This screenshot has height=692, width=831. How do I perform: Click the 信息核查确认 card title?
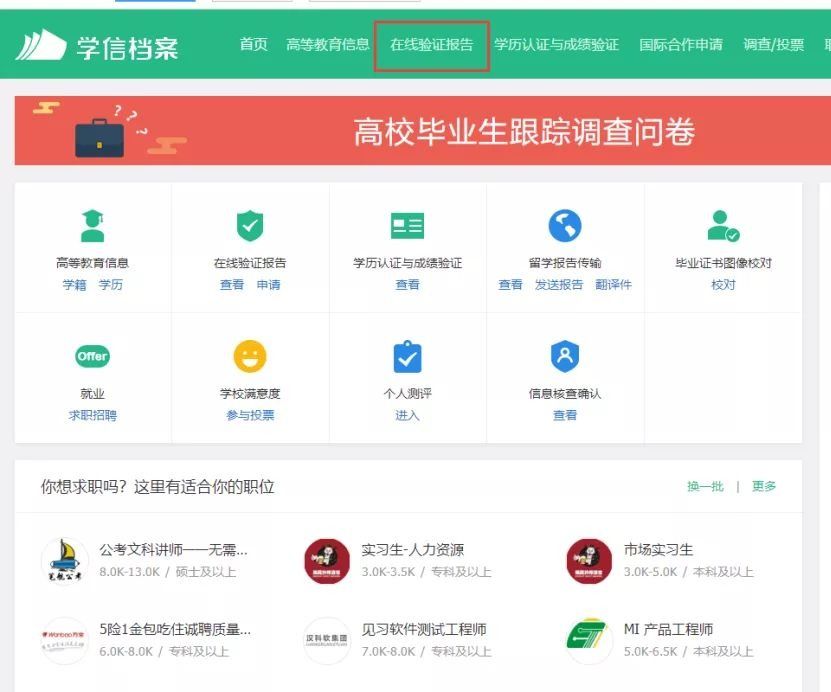click(564, 394)
